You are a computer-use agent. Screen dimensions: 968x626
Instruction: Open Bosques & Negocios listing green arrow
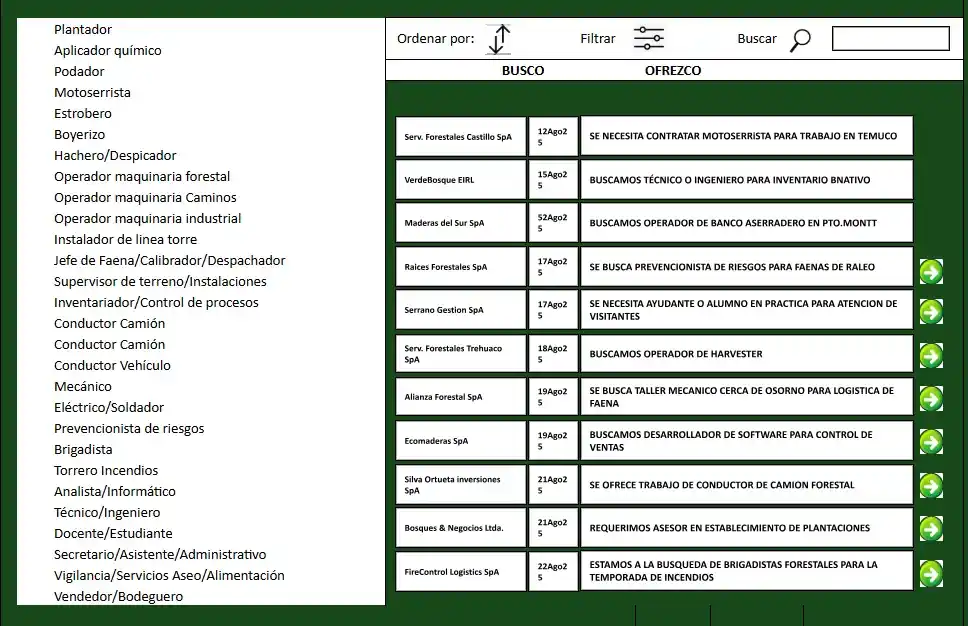931,529
